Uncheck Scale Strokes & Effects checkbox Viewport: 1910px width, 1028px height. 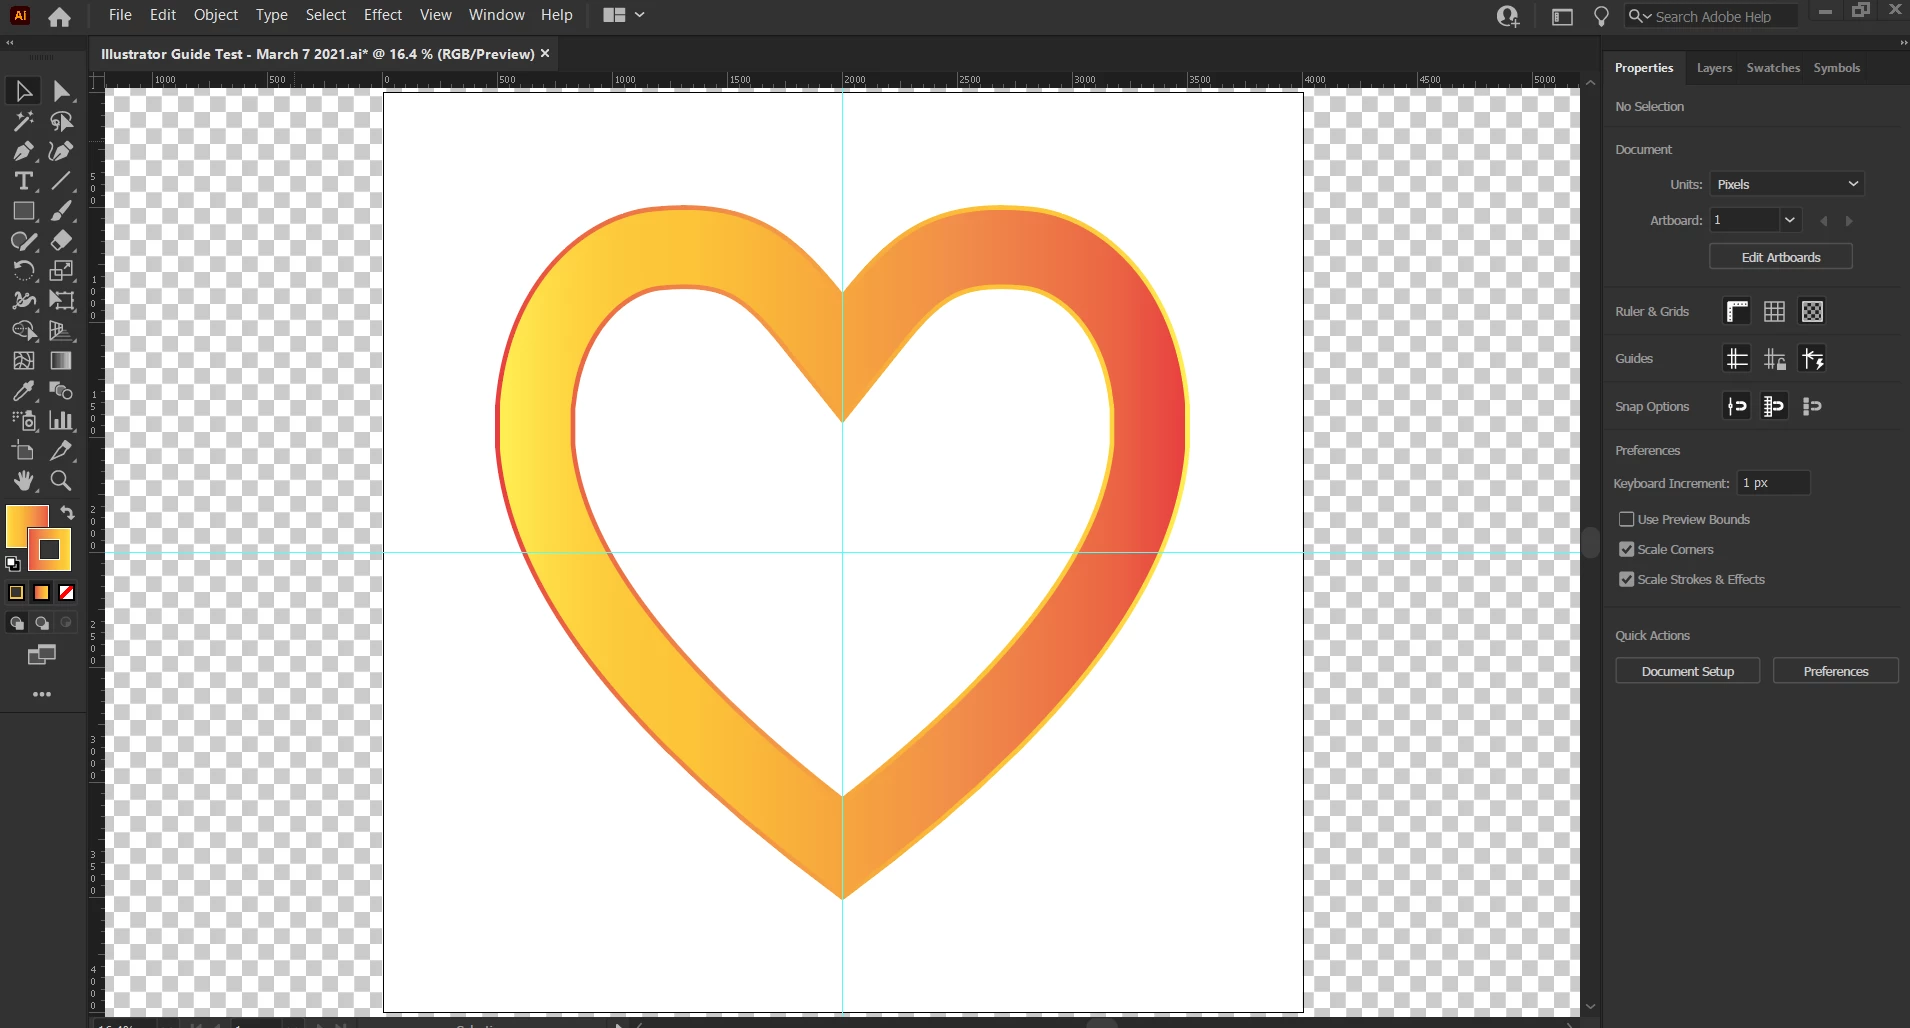point(1627,579)
